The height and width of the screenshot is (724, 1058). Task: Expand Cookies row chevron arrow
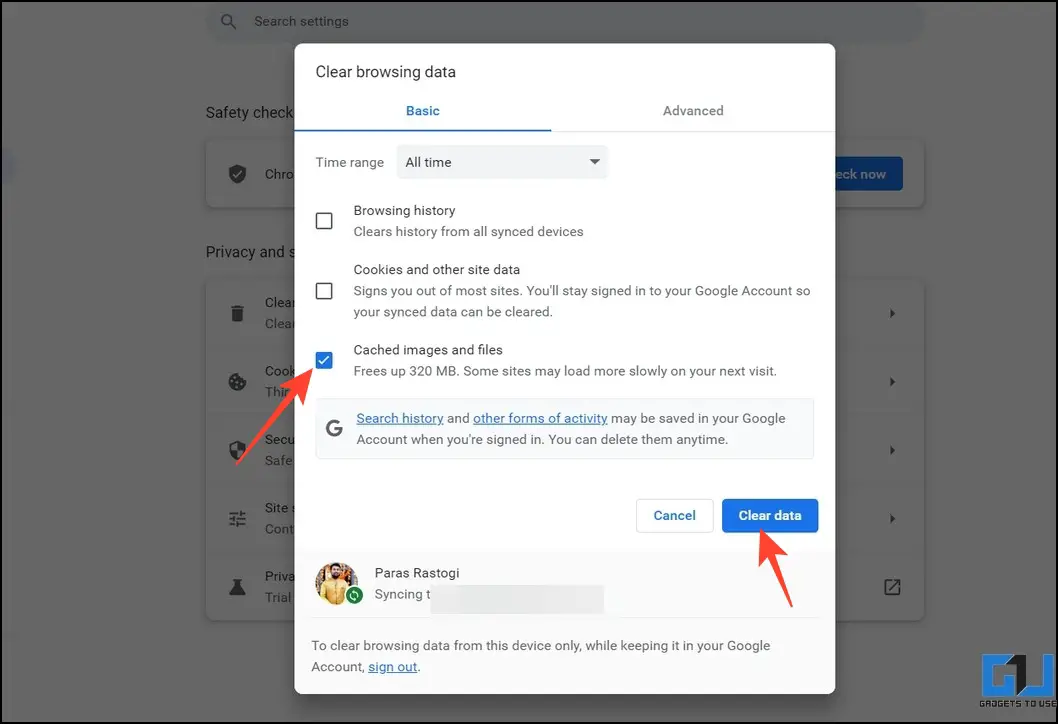click(x=892, y=382)
